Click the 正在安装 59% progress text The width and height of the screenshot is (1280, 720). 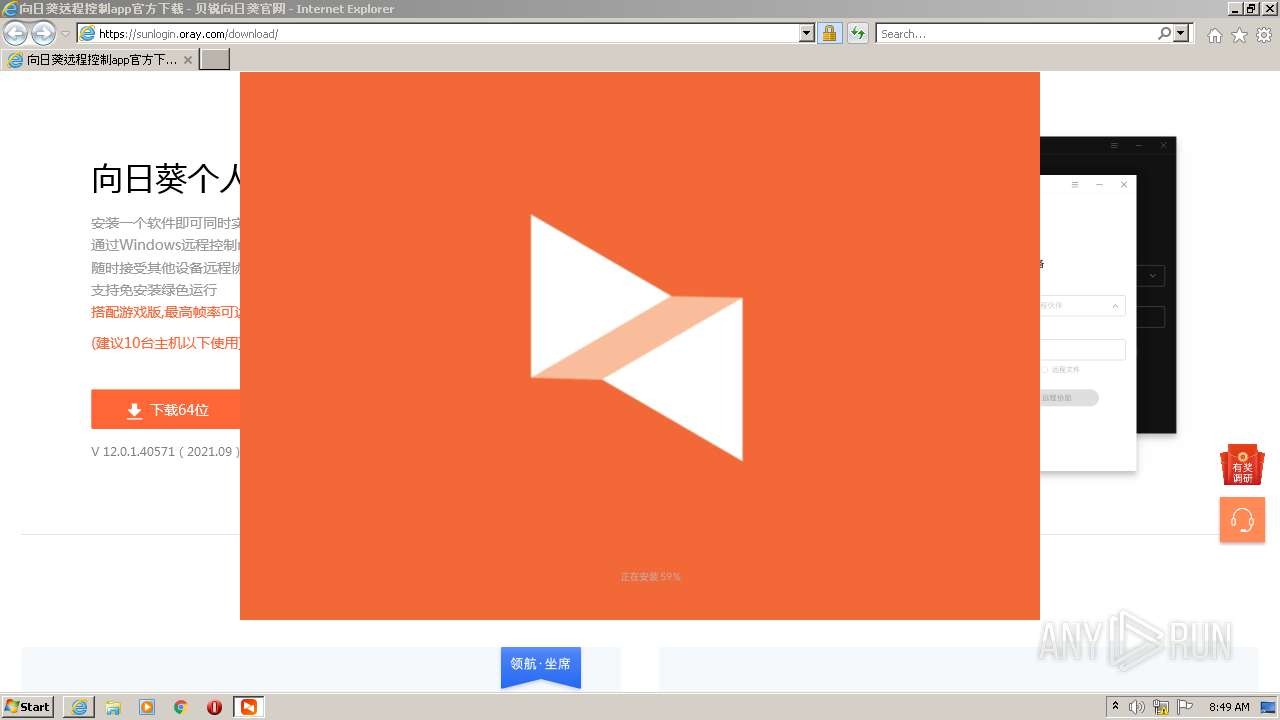click(x=650, y=577)
